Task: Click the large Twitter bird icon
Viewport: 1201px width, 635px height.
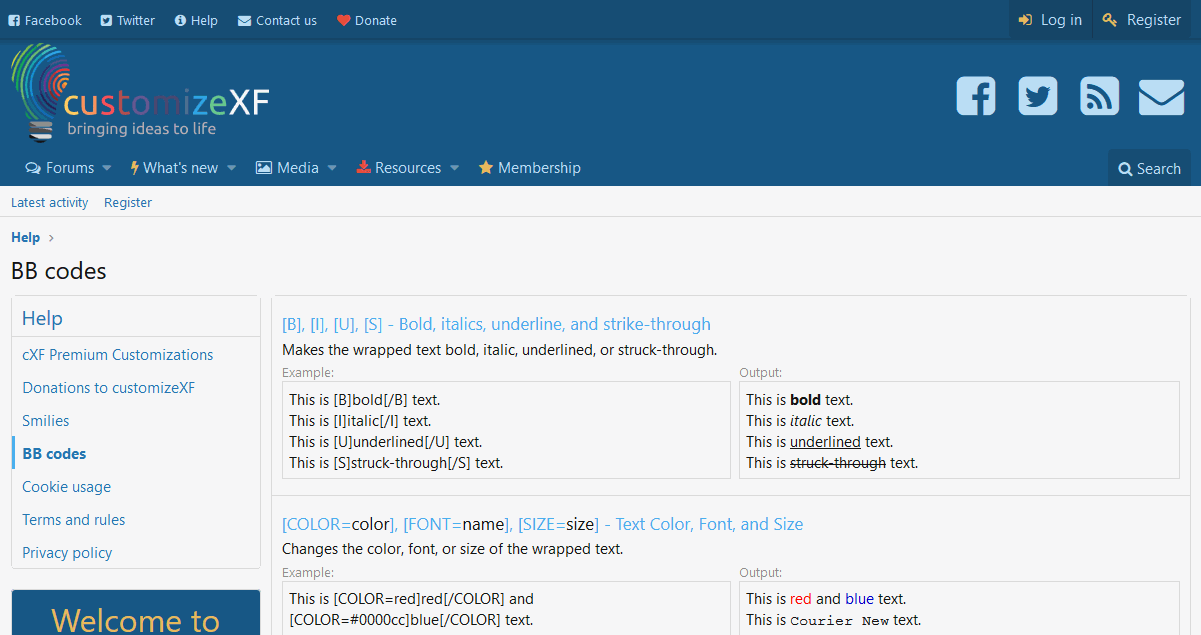Action: pos(1037,96)
